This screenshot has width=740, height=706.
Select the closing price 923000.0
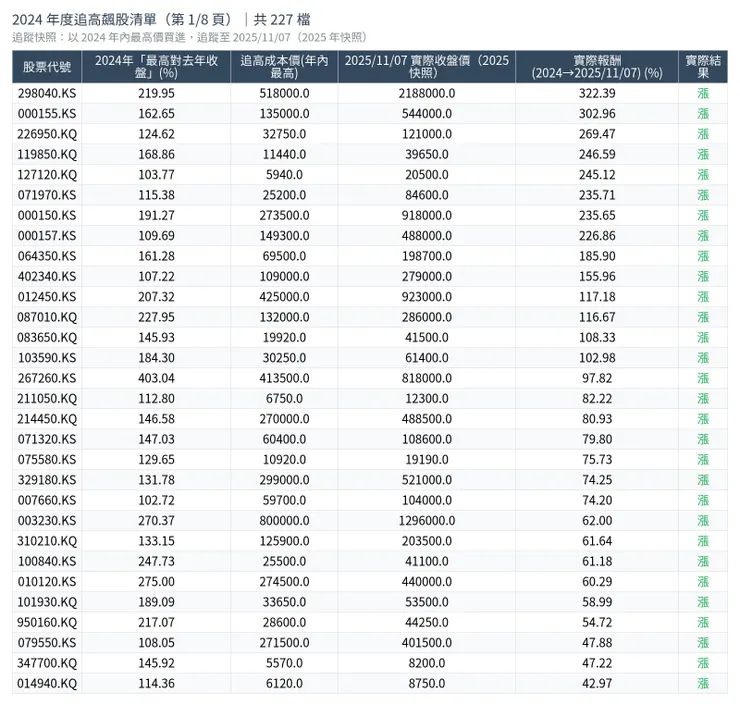[x=427, y=297]
